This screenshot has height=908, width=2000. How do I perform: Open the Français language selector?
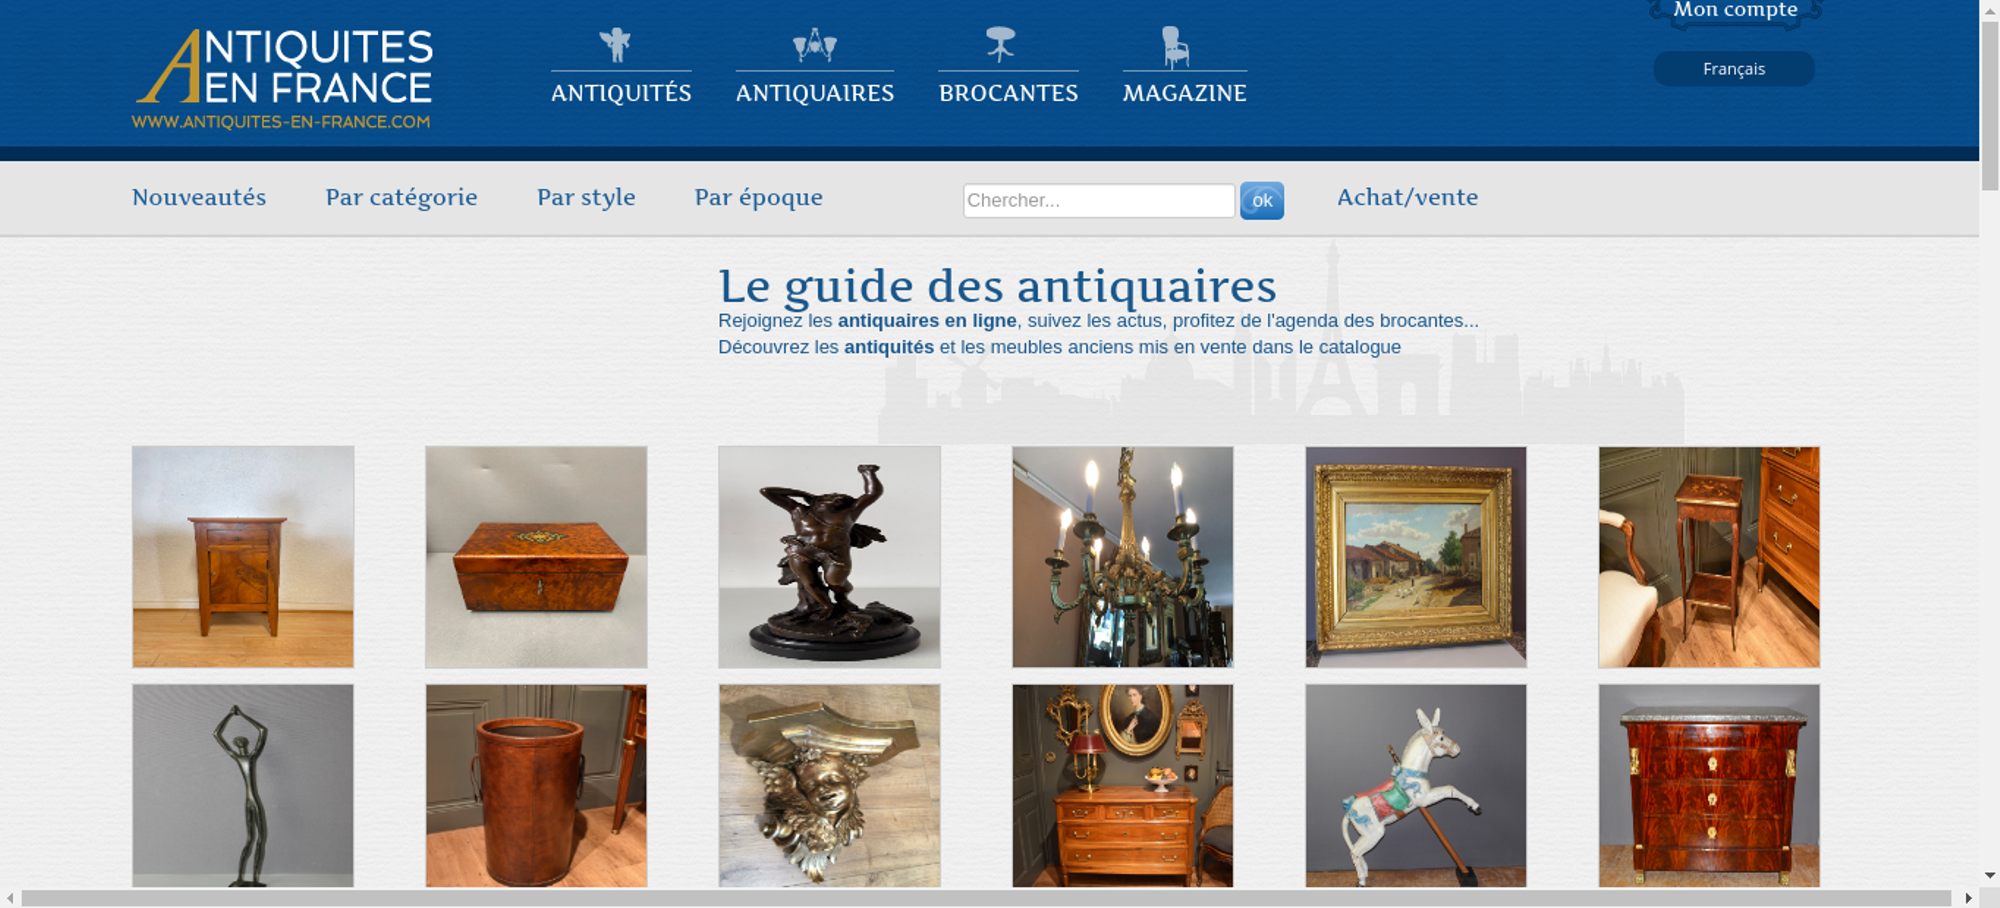click(x=1734, y=69)
